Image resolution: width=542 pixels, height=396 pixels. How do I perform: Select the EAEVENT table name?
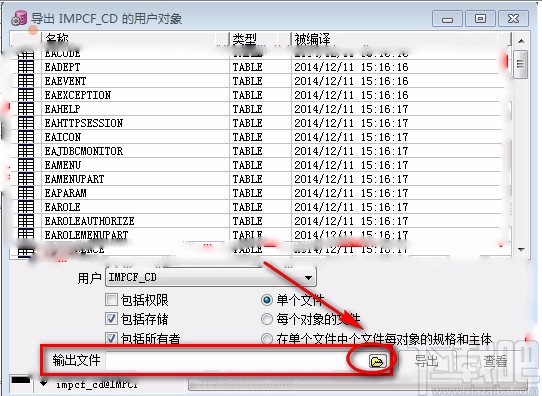(x=65, y=81)
